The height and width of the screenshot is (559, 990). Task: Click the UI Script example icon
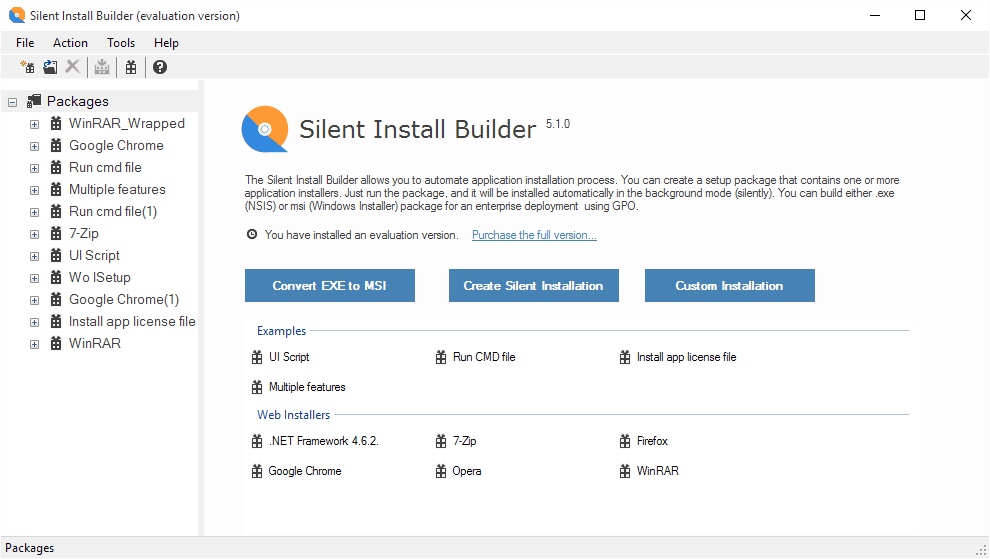[257, 357]
